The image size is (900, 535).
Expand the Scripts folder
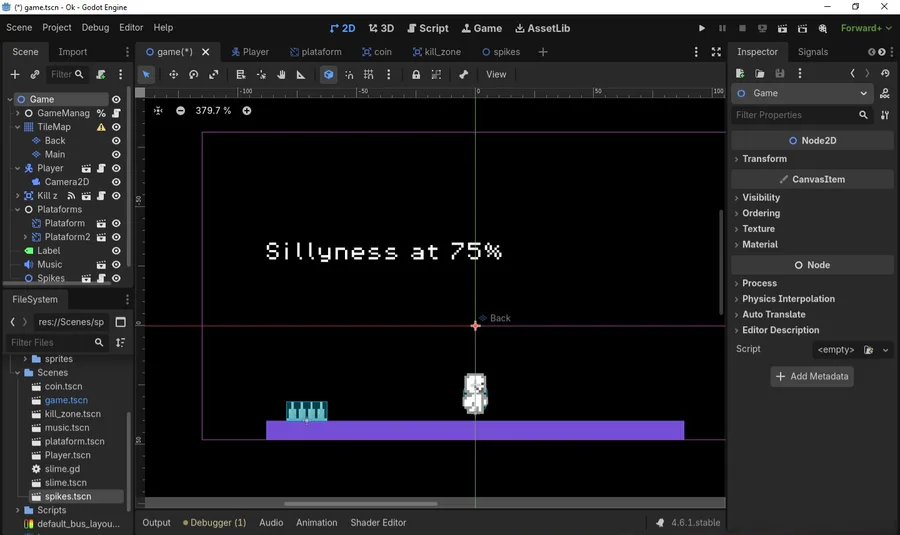18,510
